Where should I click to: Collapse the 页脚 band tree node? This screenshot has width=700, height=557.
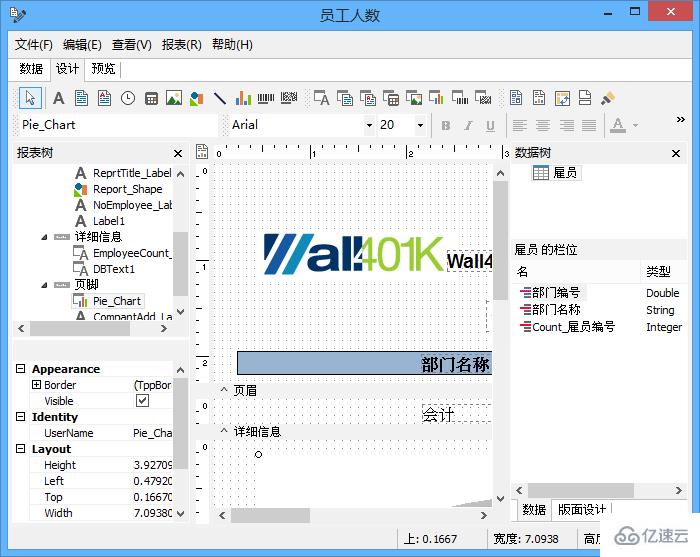[x=44, y=285]
